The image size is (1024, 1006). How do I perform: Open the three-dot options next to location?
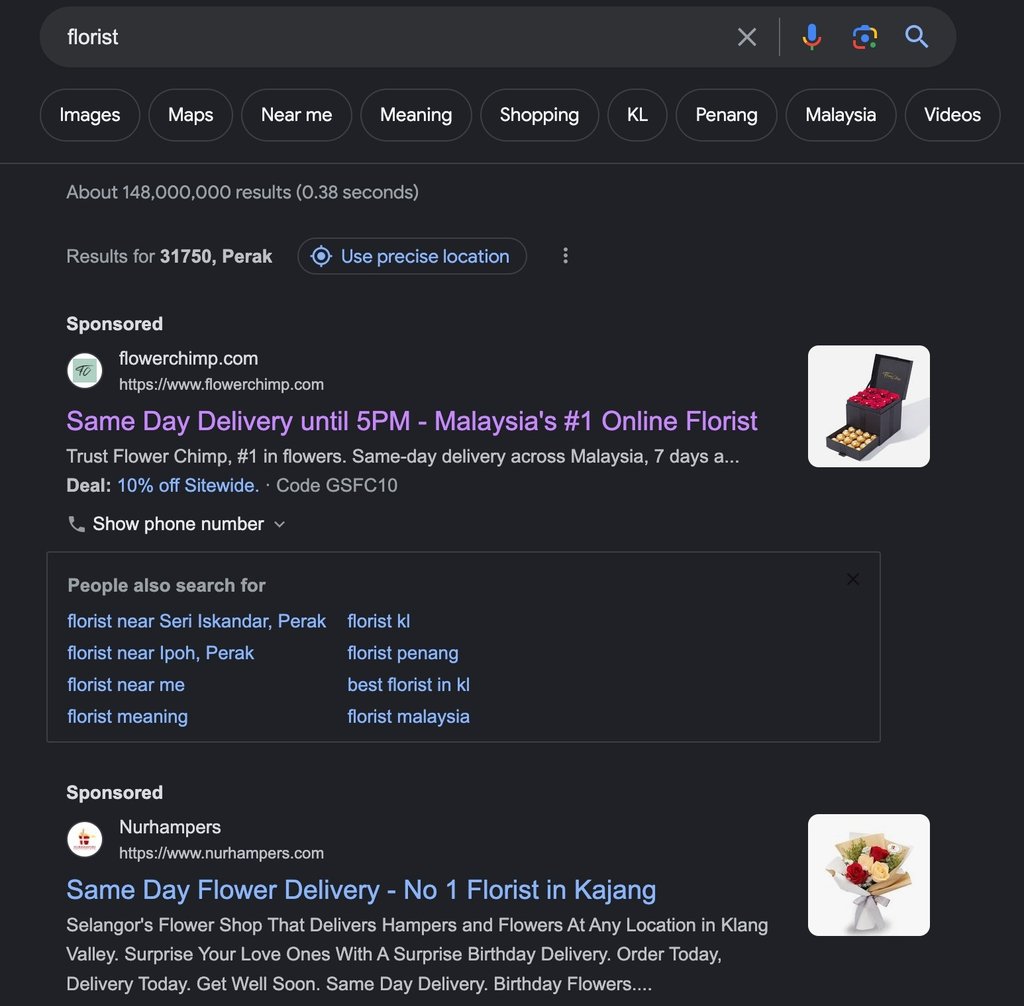point(565,256)
